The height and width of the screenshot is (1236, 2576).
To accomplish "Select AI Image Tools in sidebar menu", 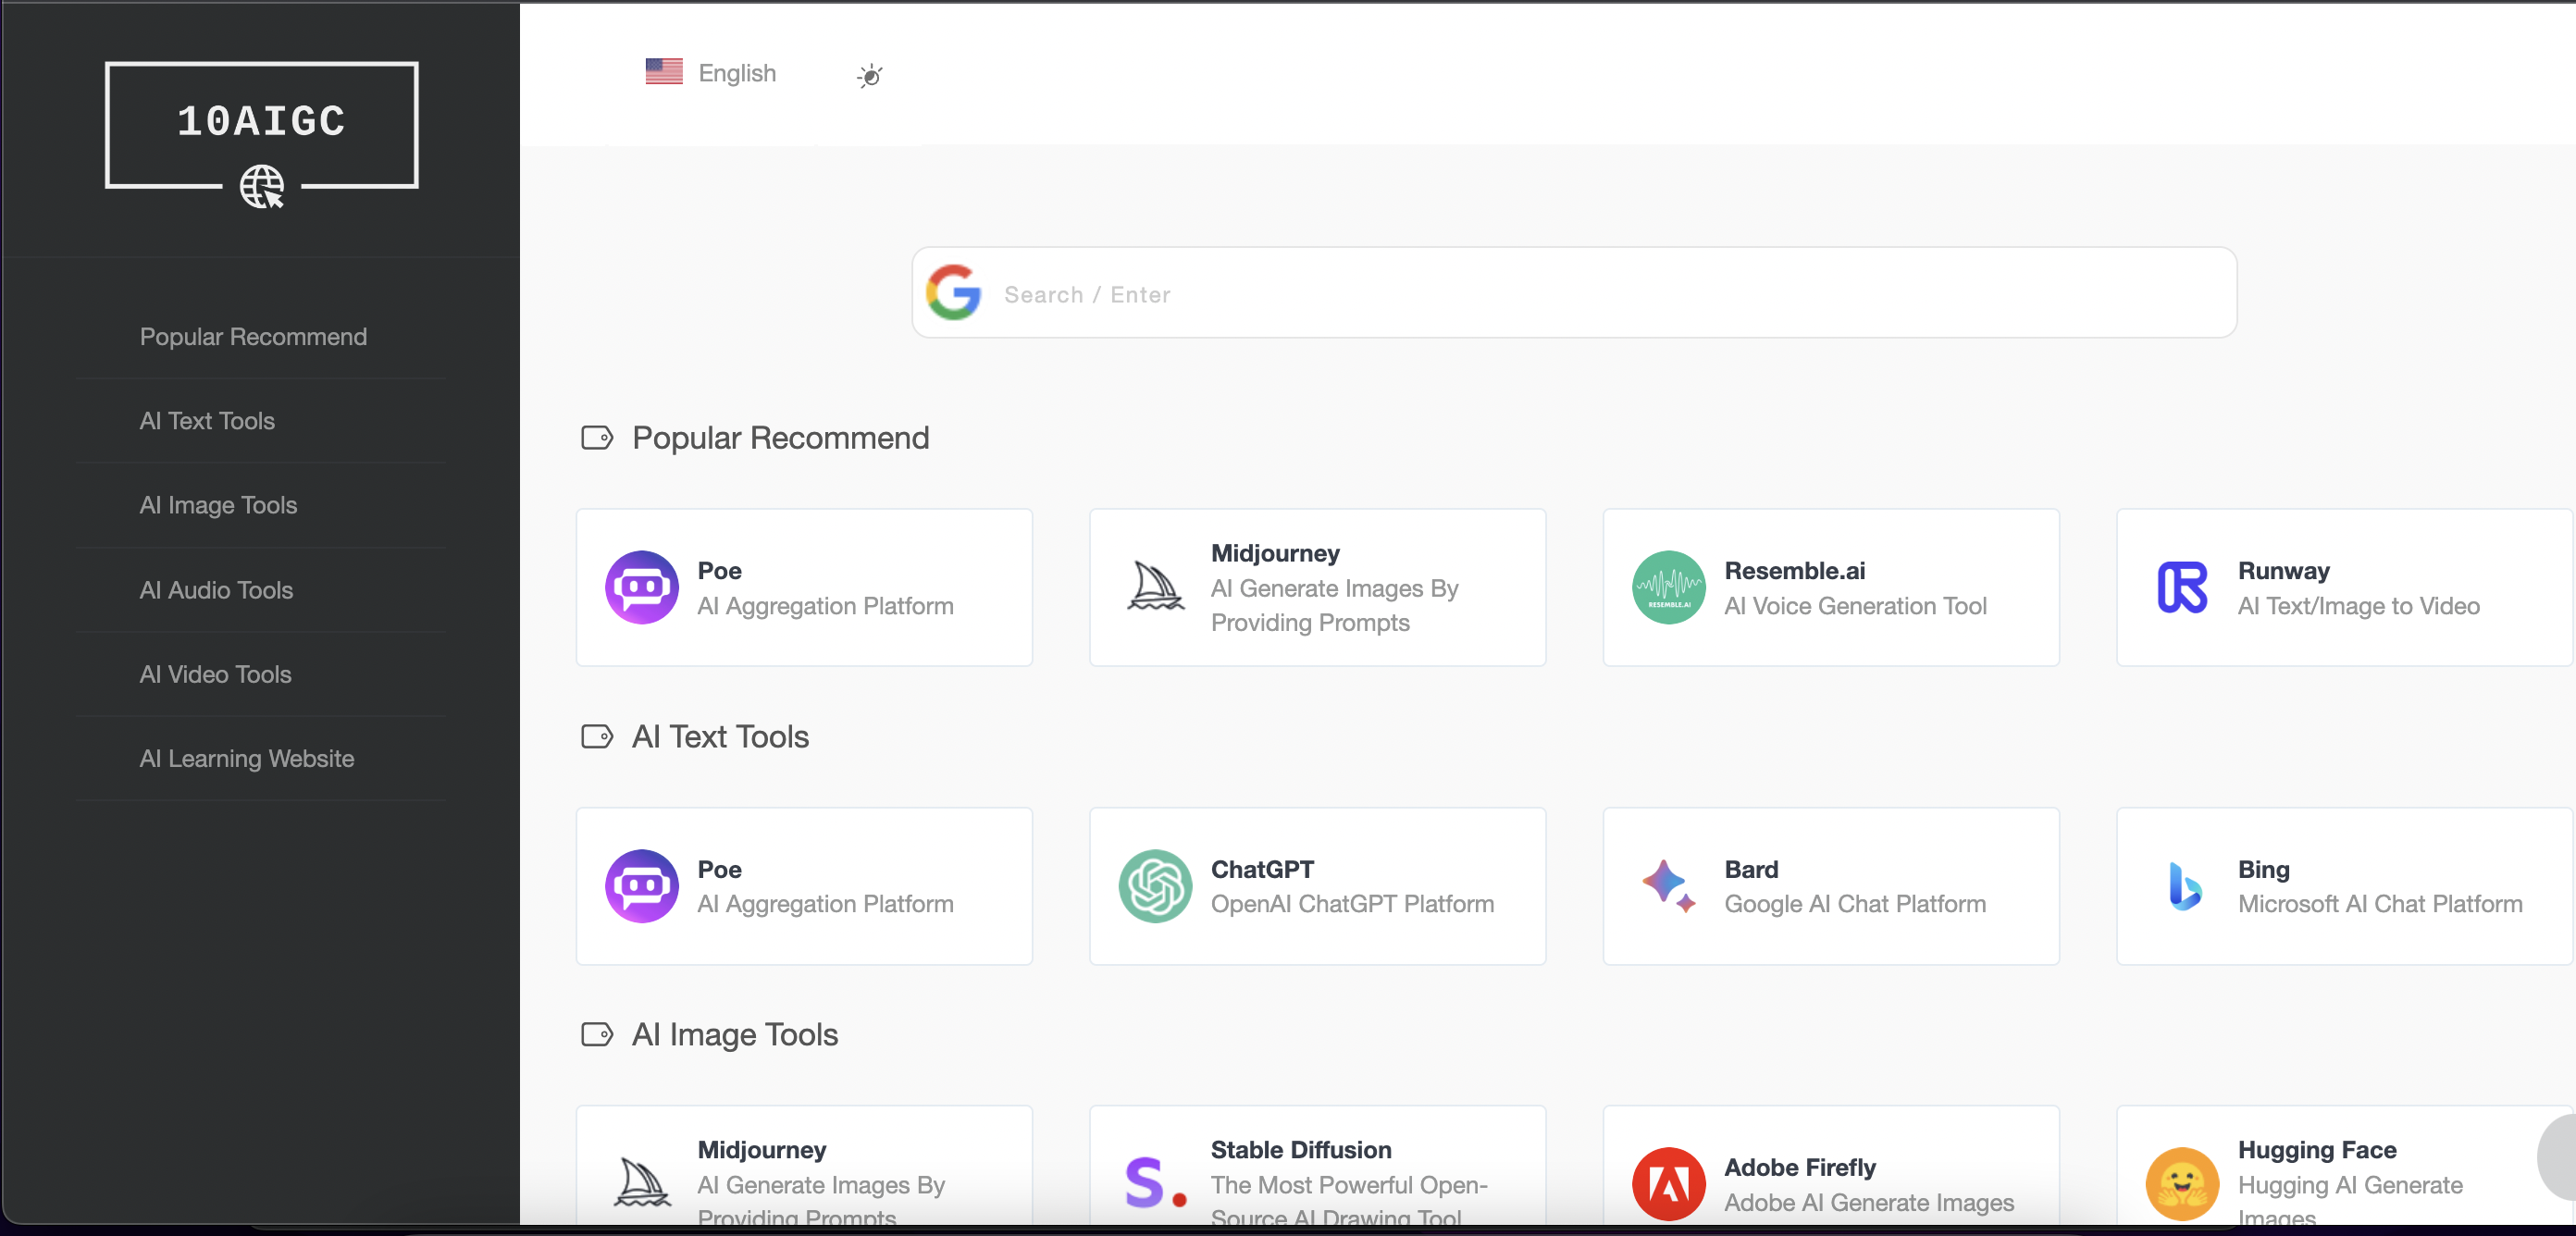I will (218, 505).
